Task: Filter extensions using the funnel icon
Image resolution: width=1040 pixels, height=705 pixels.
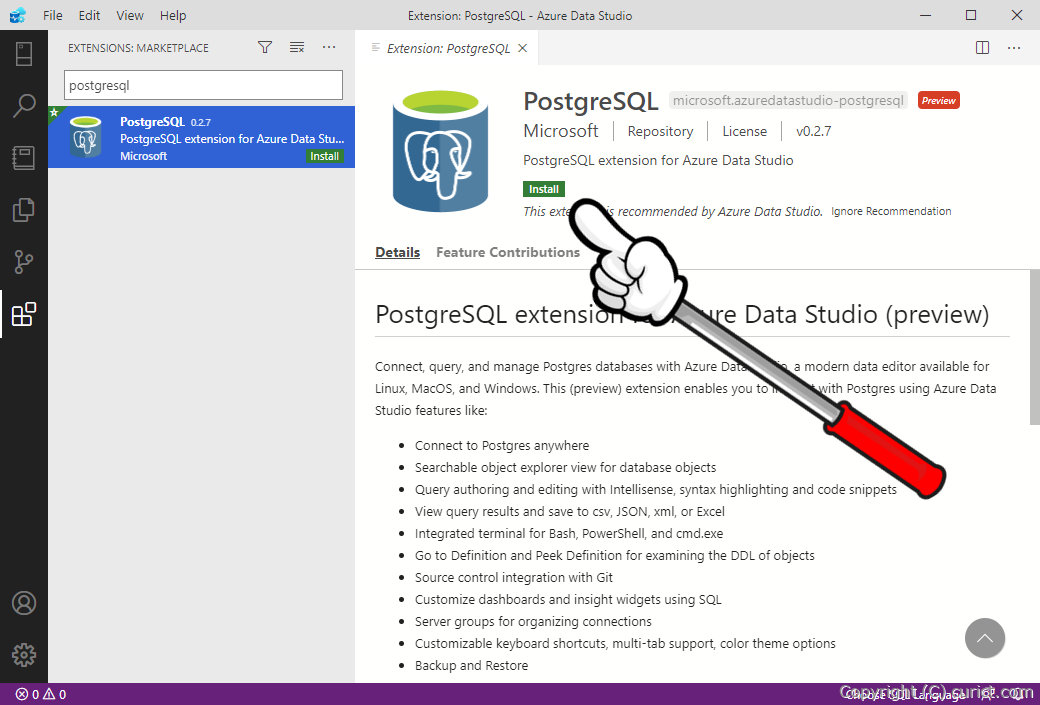Action: pos(264,47)
